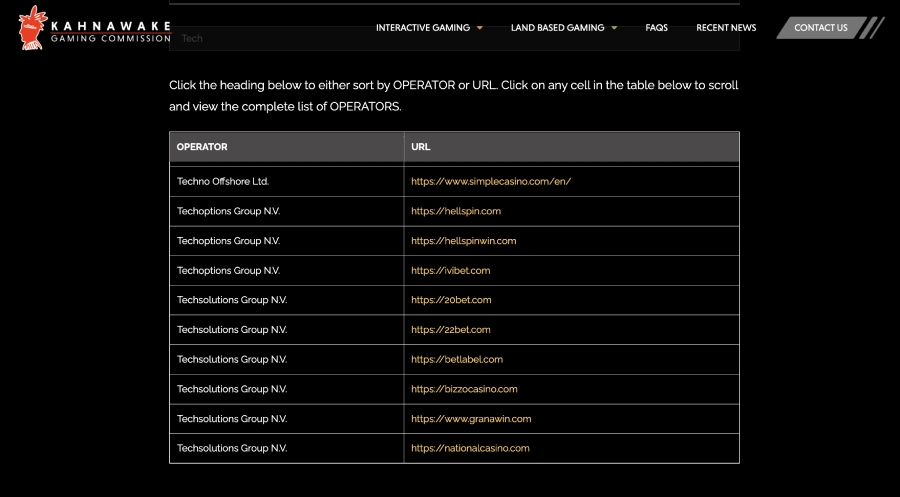Select the Techsolutions cell next to nationalcasino.com
Viewport: 900px width, 497px height.
(287, 448)
